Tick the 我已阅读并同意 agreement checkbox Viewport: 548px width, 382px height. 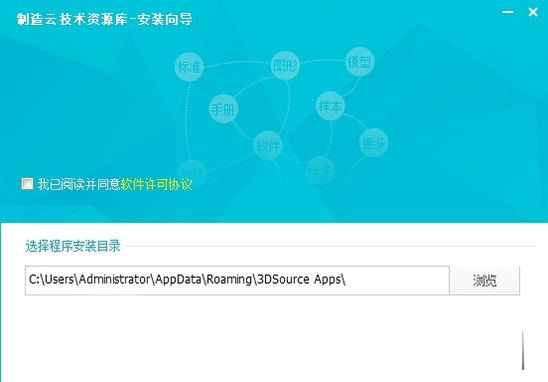pos(27,183)
